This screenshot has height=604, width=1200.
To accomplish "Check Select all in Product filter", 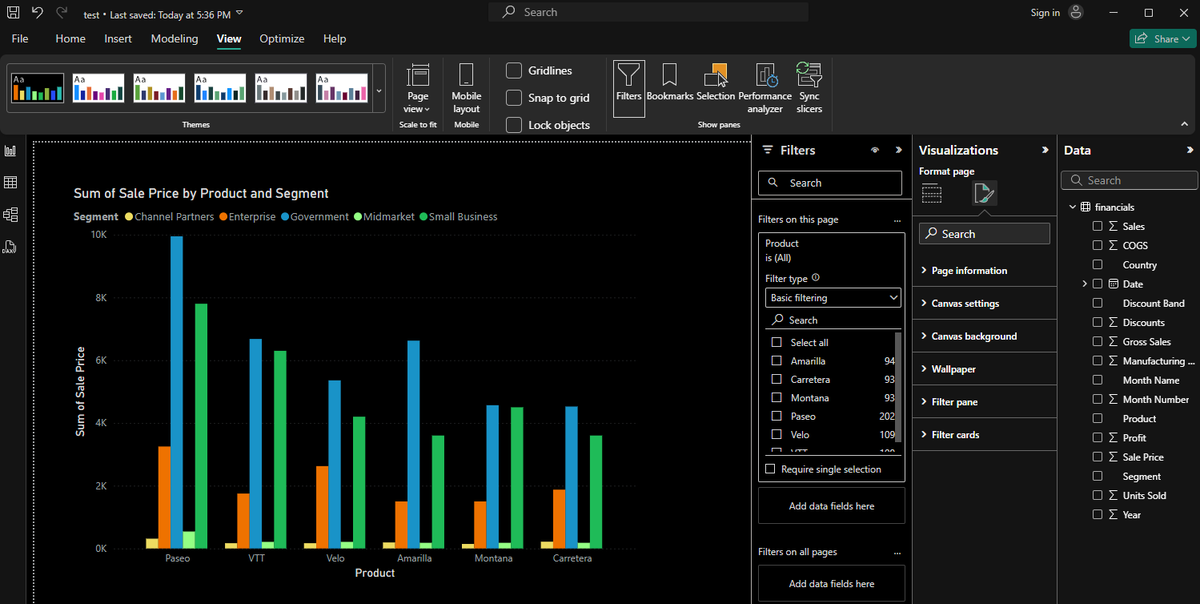I will tap(777, 342).
